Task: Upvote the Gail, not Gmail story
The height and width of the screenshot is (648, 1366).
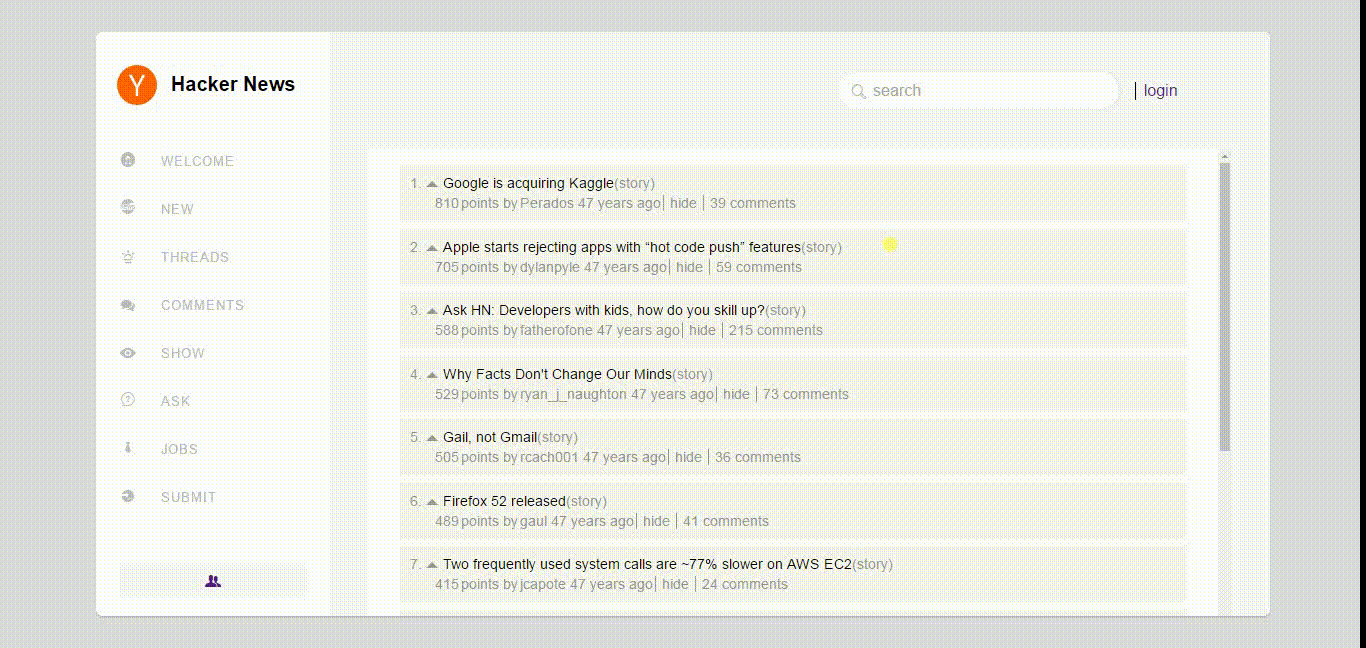Action: pos(432,438)
